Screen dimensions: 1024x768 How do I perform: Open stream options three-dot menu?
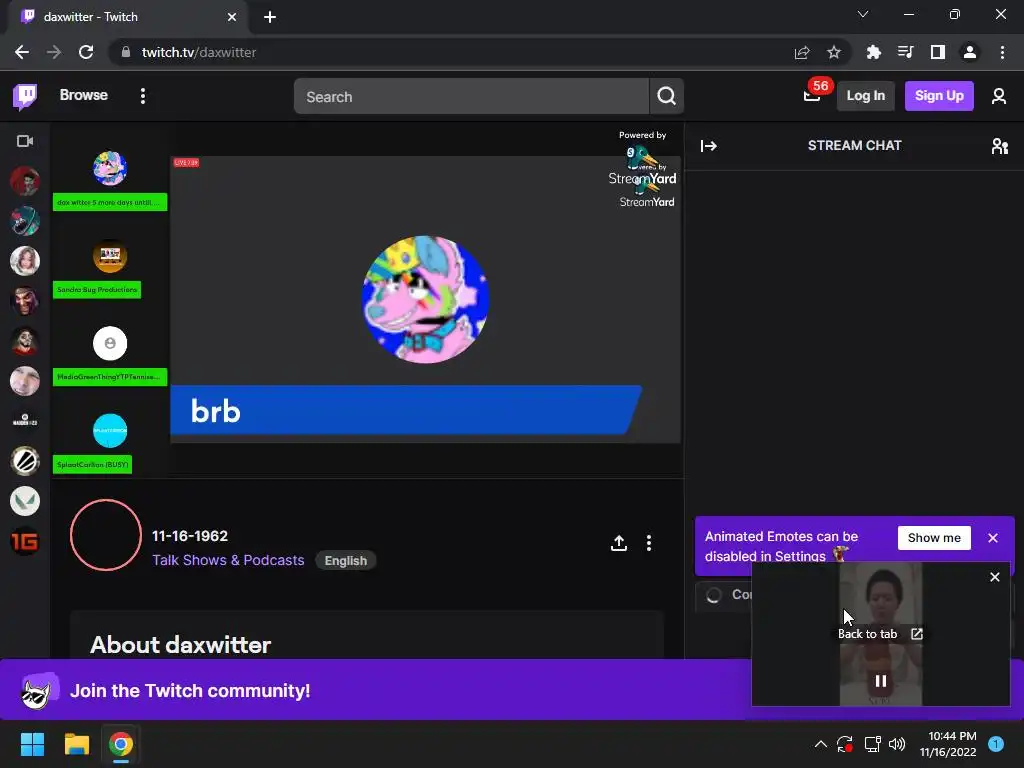point(648,543)
